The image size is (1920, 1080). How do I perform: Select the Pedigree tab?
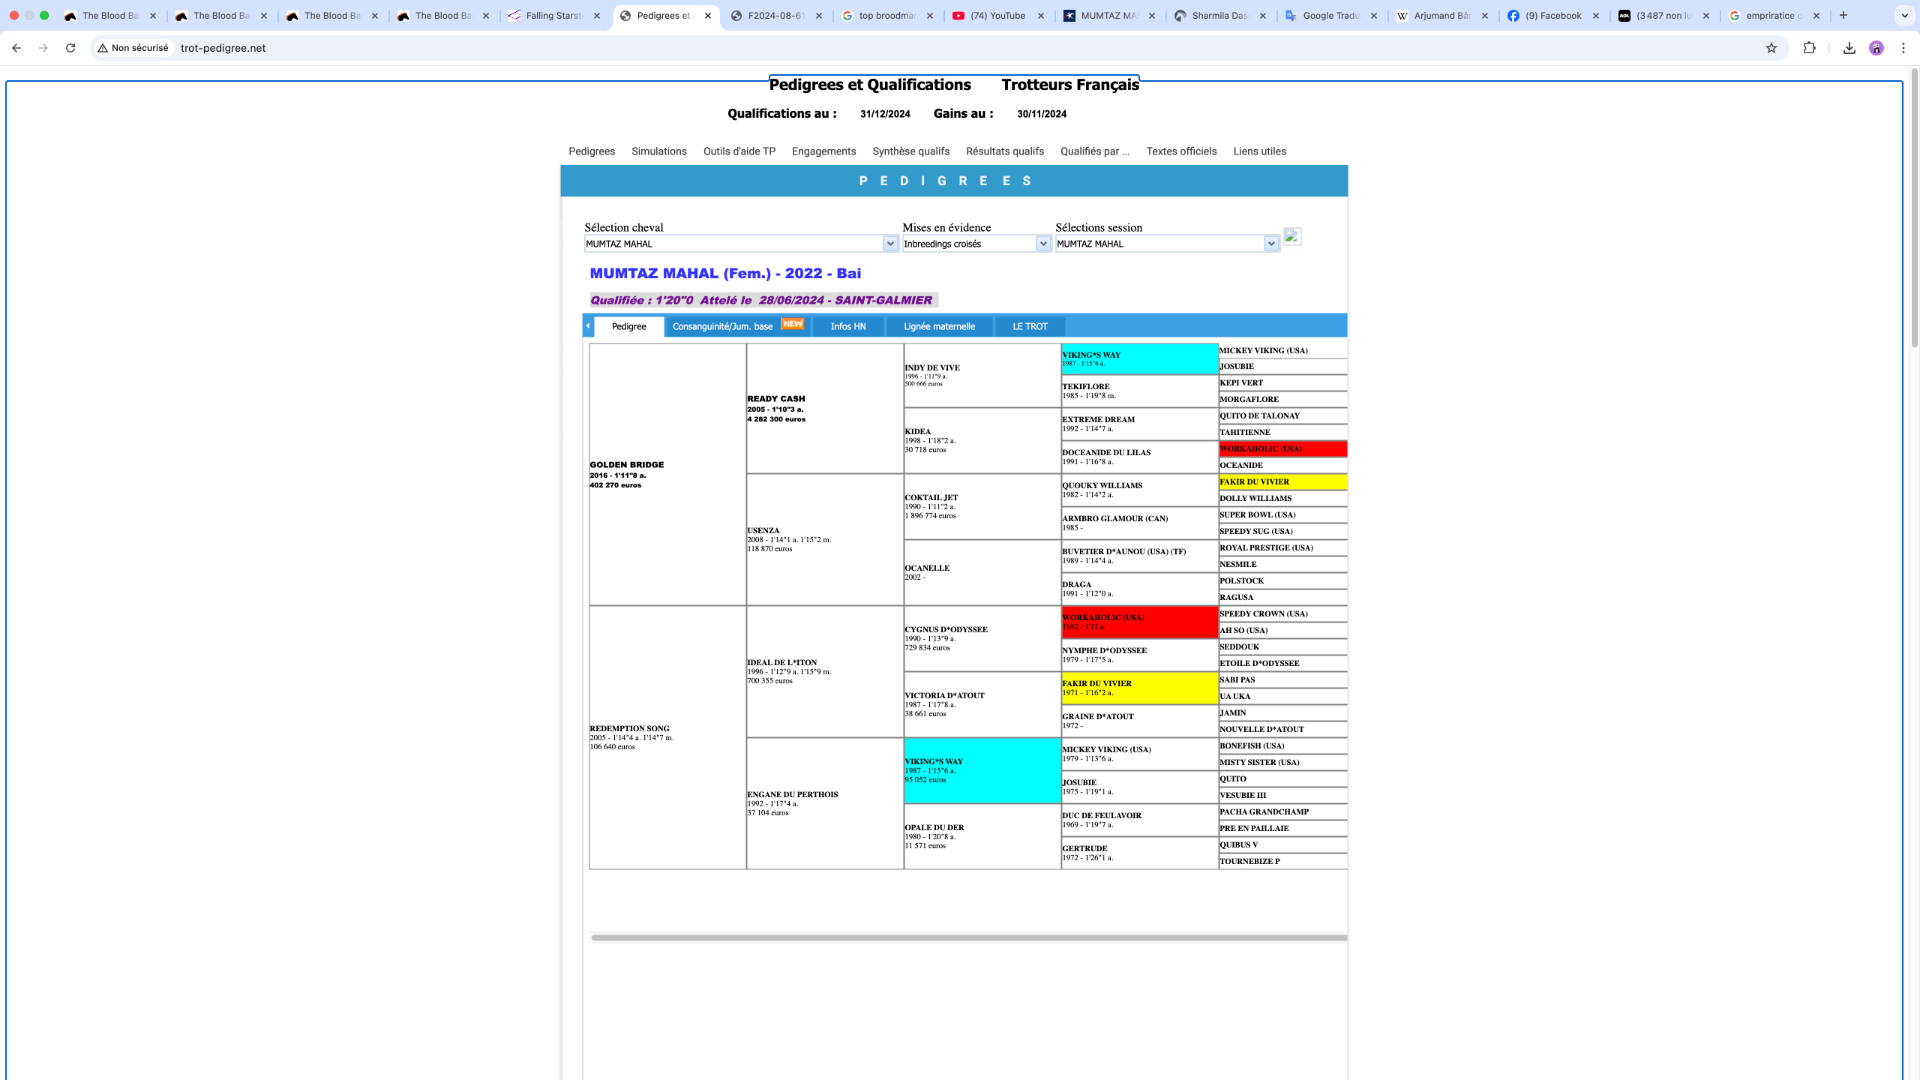click(629, 327)
